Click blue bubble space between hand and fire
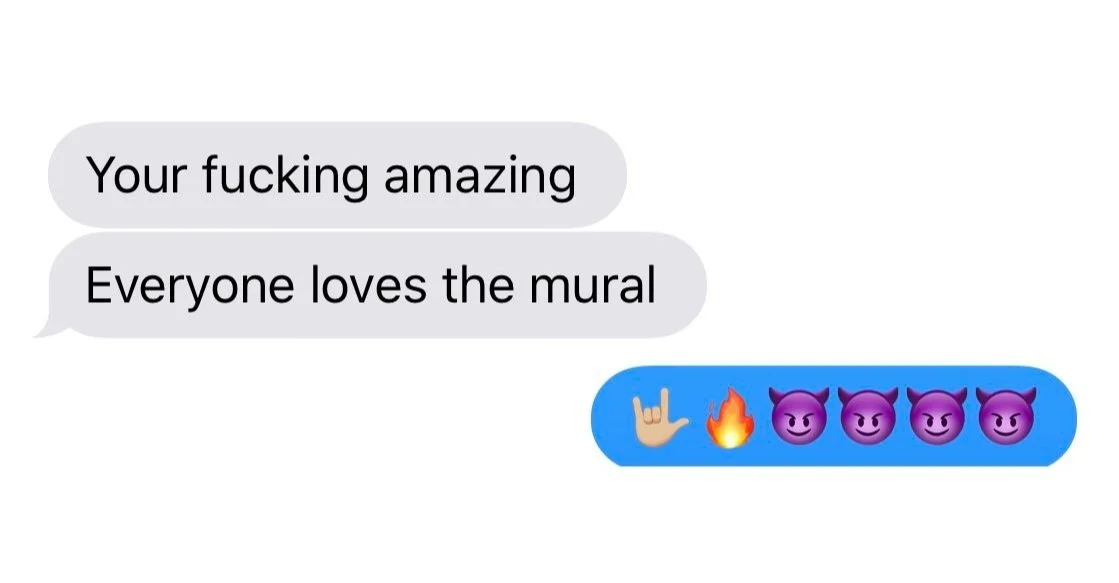 (x=697, y=417)
